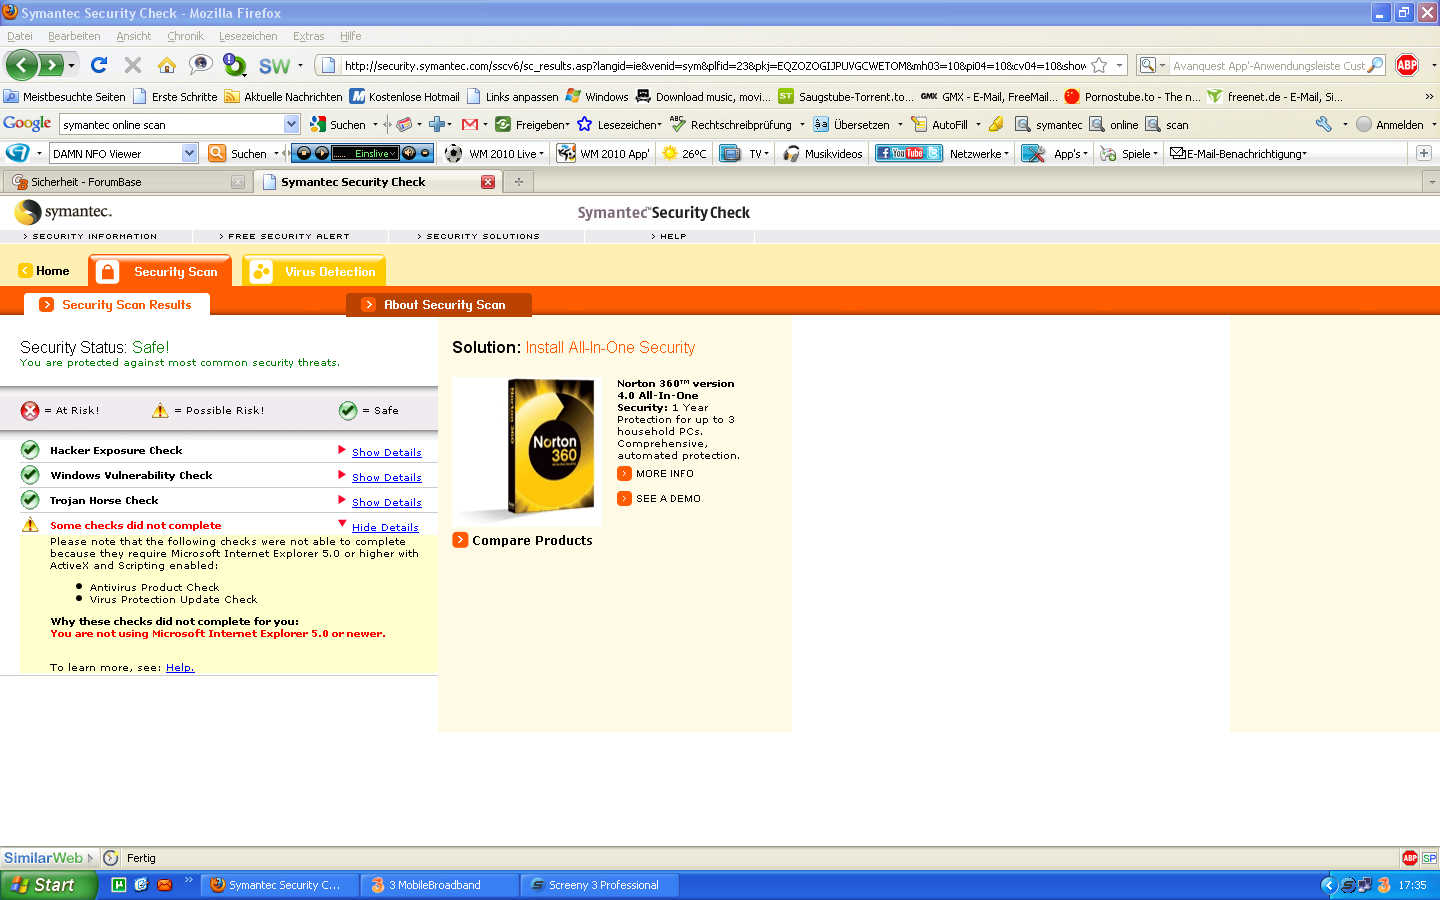Click the SW toolbar icon
Viewport: 1440px width, 900px height.
[x=274, y=66]
